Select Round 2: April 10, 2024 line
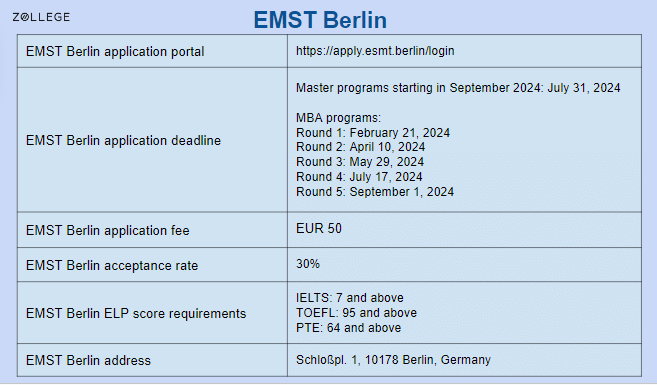 360,147
